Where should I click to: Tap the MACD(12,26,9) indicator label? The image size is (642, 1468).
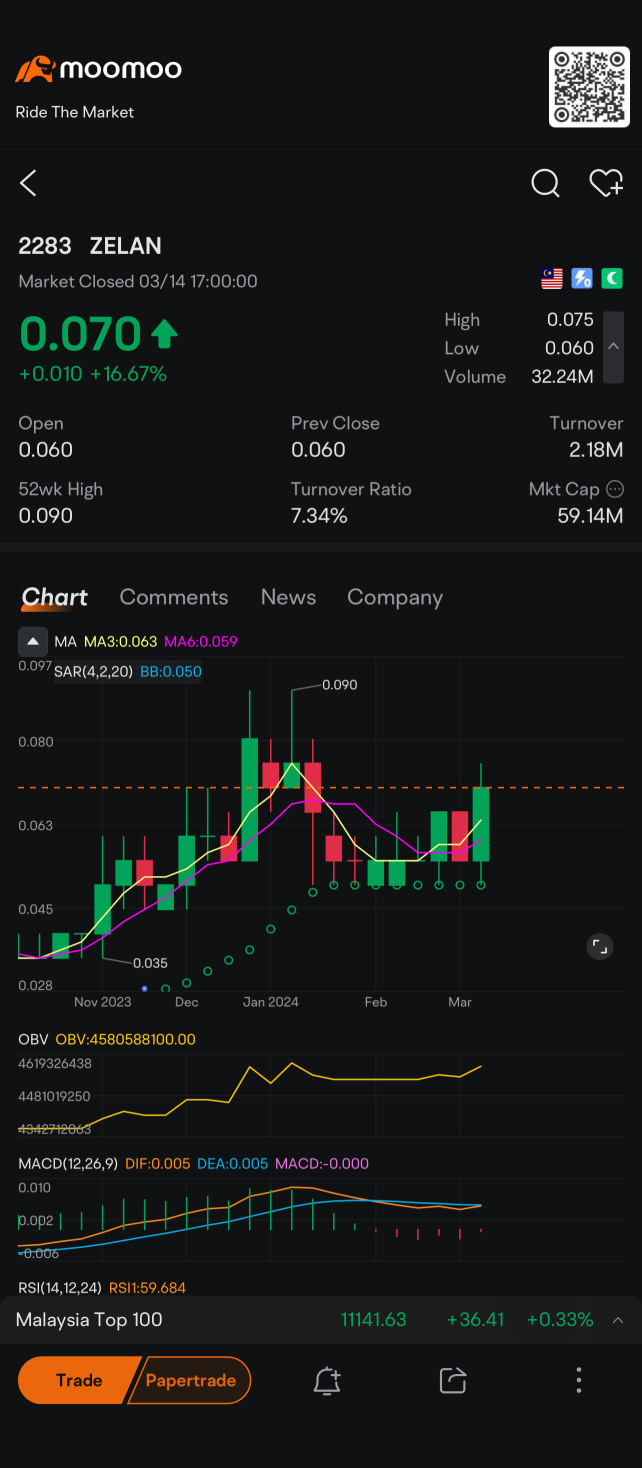[68, 1164]
